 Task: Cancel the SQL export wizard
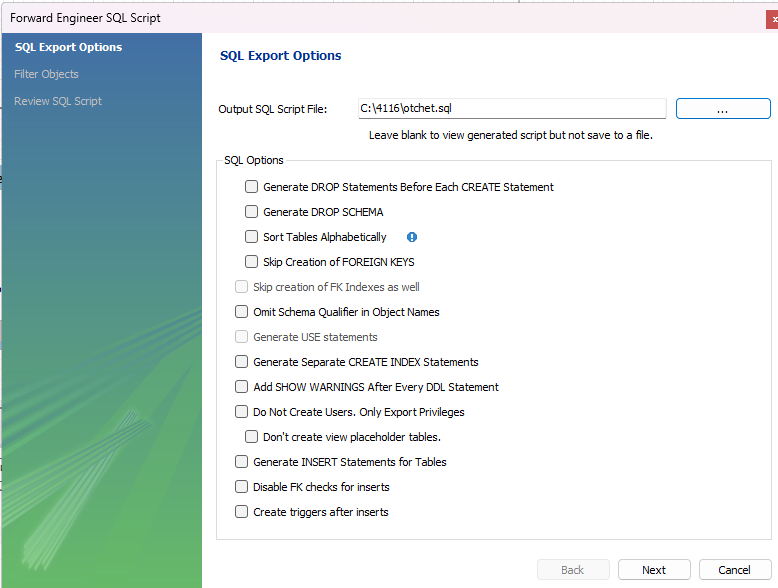[x=735, y=570]
